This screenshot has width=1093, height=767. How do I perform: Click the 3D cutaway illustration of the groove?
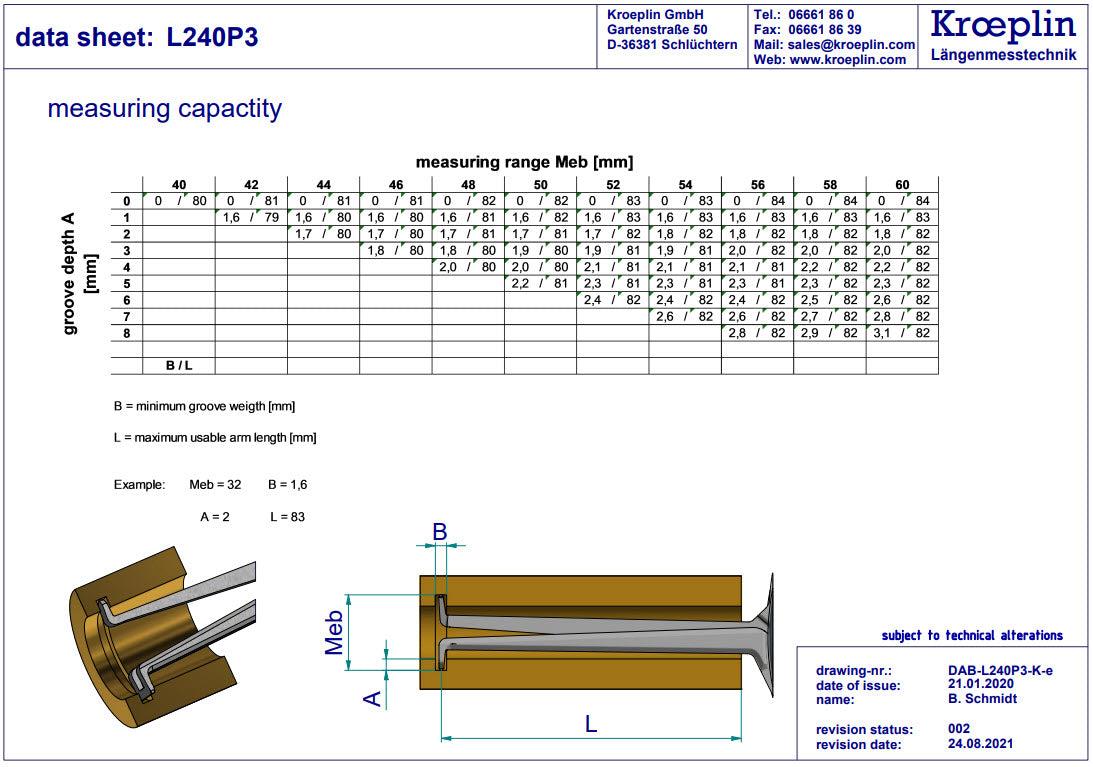[160, 630]
